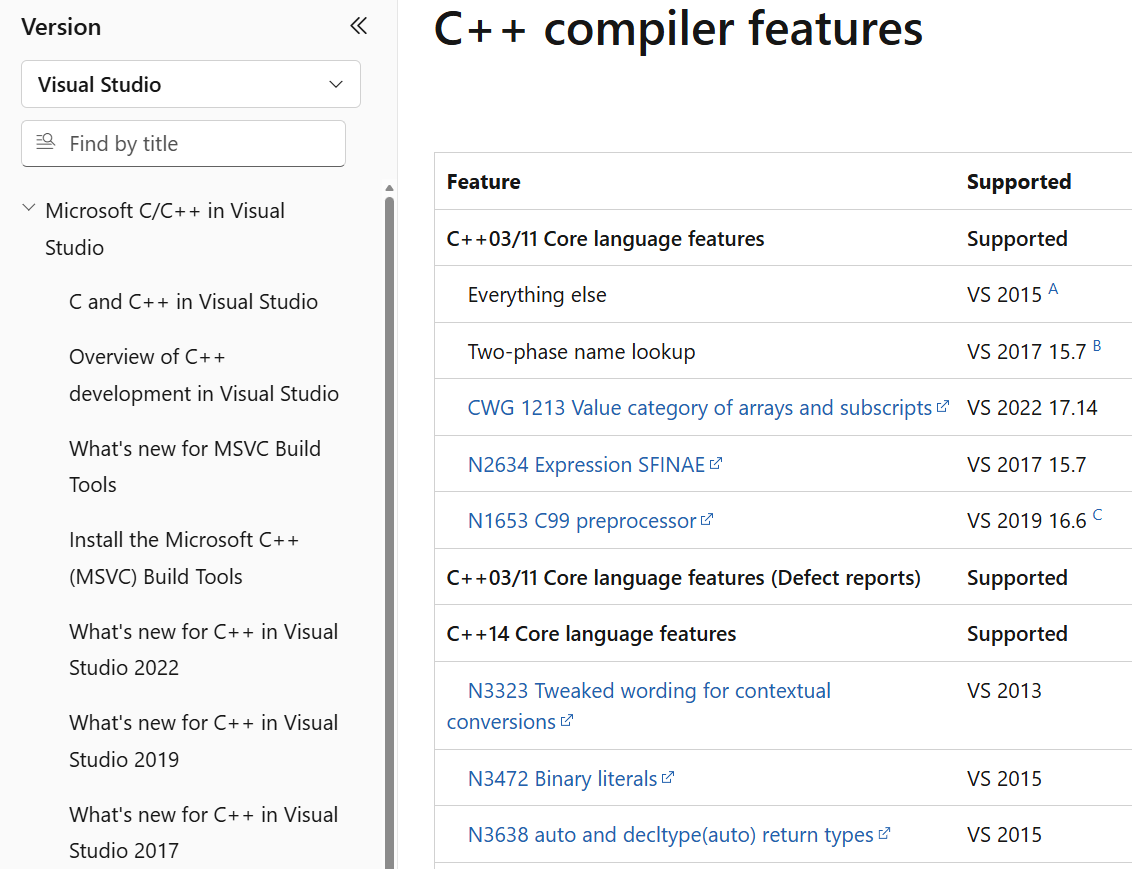Screen dimensions: 1132x869
Task: Open N3472 Binary literals link
Action: point(562,779)
